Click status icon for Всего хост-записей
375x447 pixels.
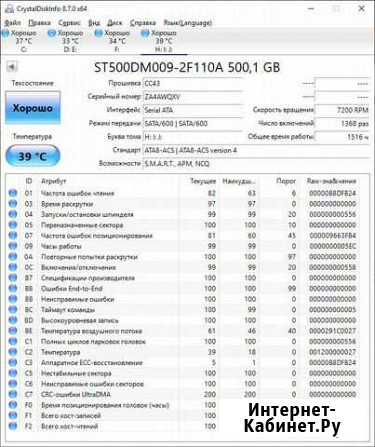coord(13,416)
